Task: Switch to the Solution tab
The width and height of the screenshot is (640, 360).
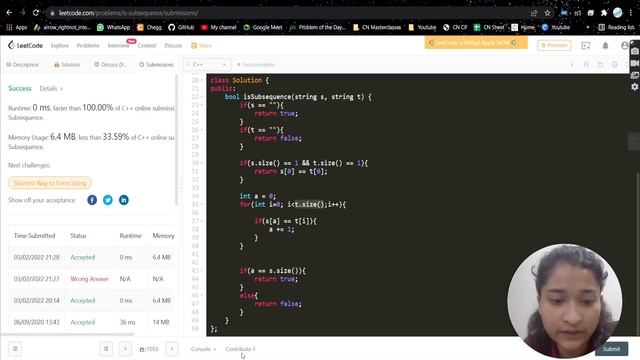Action: pyautogui.click(x=67, y=64)
